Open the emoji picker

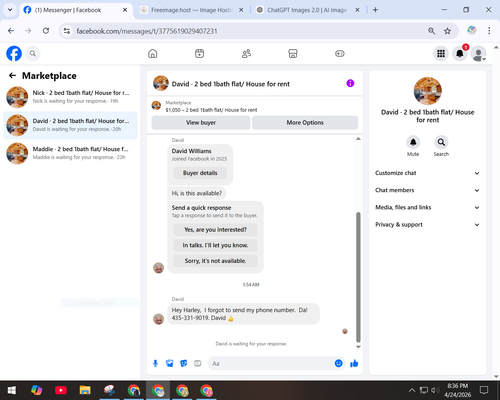pos(338,363)
